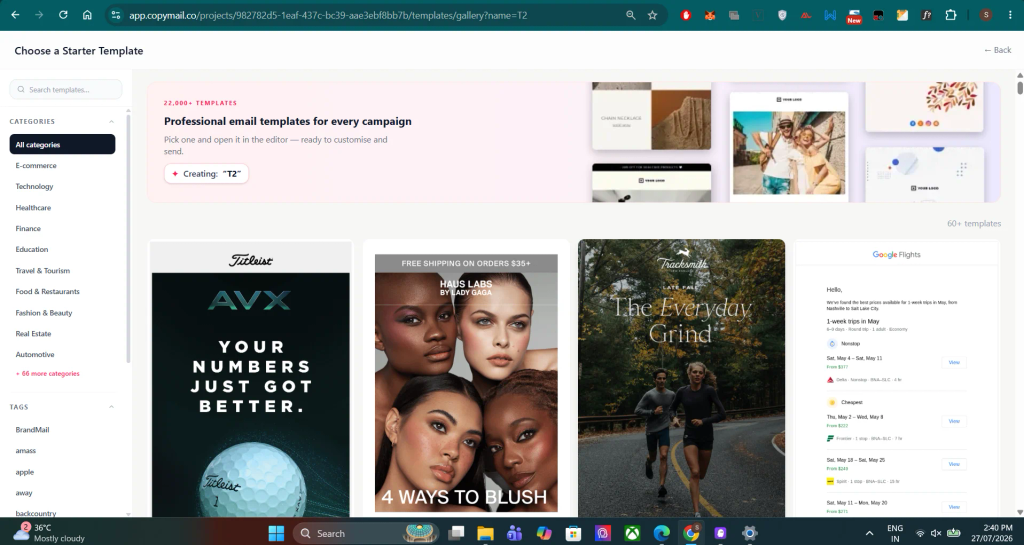
Task: Open the zoom magnifier icon in address bar
Action: click(630, 15)
